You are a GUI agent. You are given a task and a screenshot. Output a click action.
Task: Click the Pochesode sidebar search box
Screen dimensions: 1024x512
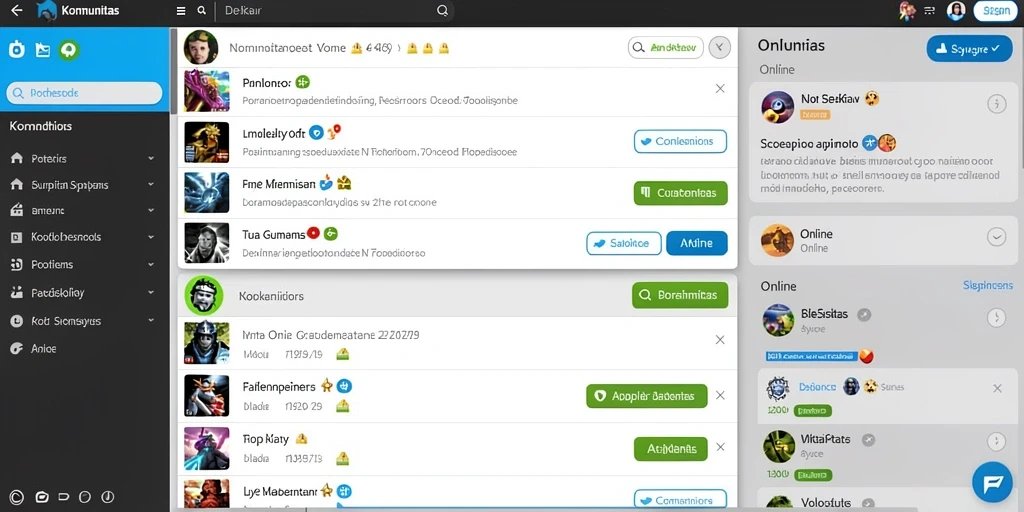click(84, 93)
